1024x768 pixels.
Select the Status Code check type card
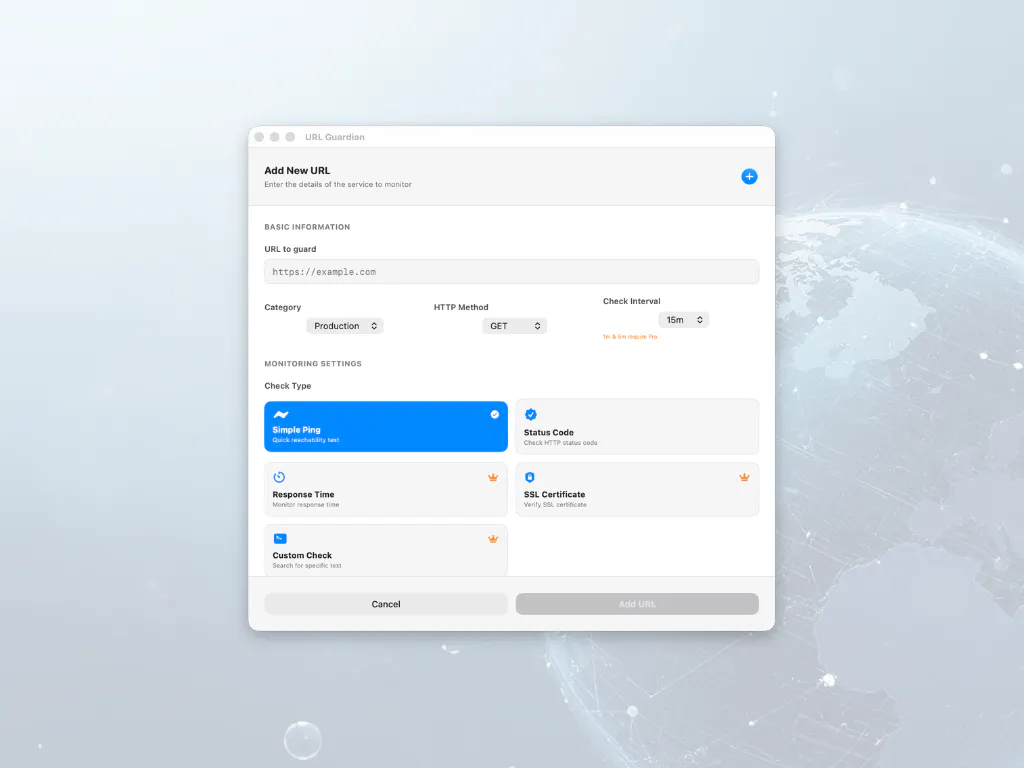637,426
